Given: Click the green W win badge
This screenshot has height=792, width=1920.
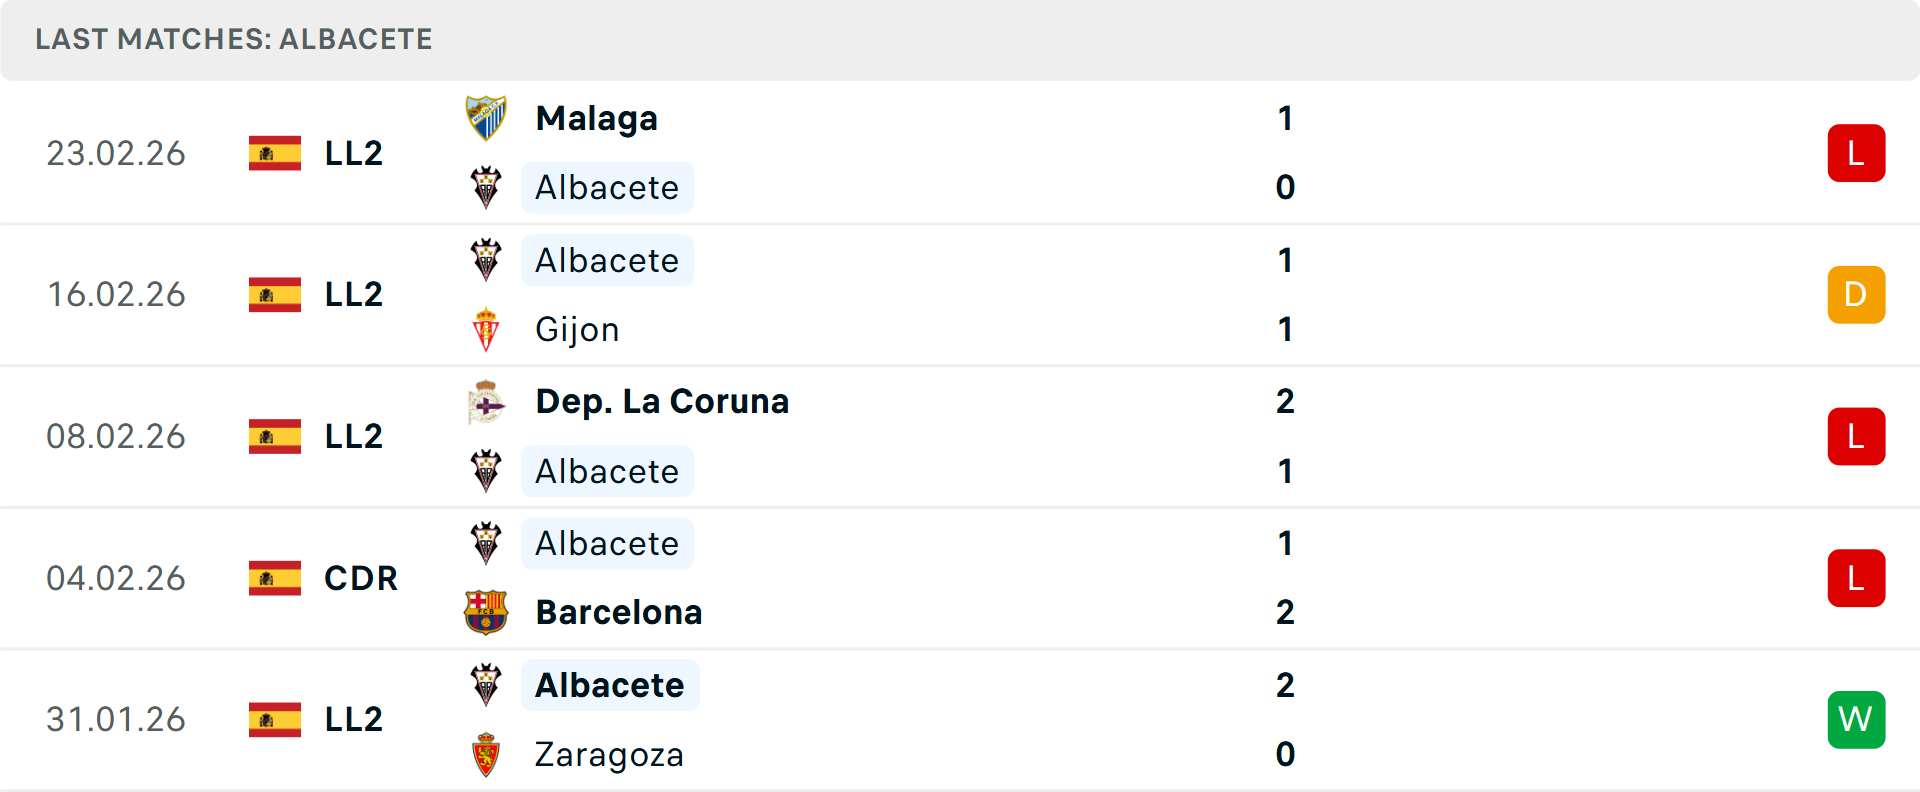Looking at the screenshot, I should tap(1856, 720).
